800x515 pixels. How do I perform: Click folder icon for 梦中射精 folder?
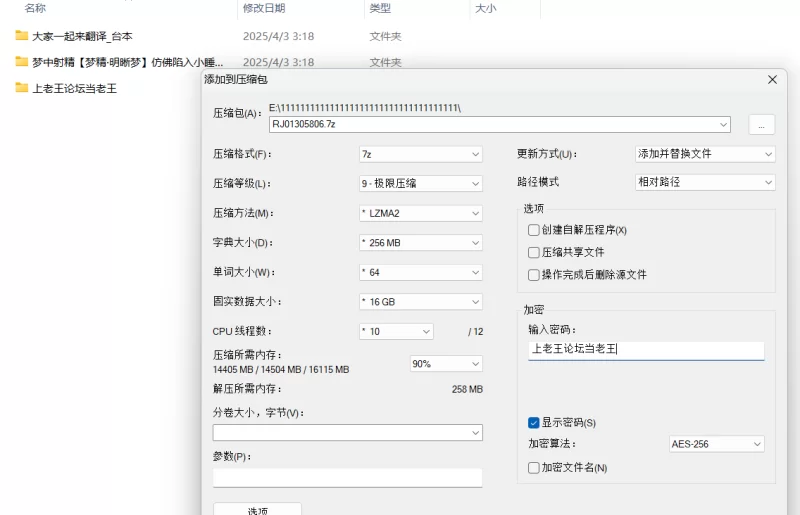point(22,62)
